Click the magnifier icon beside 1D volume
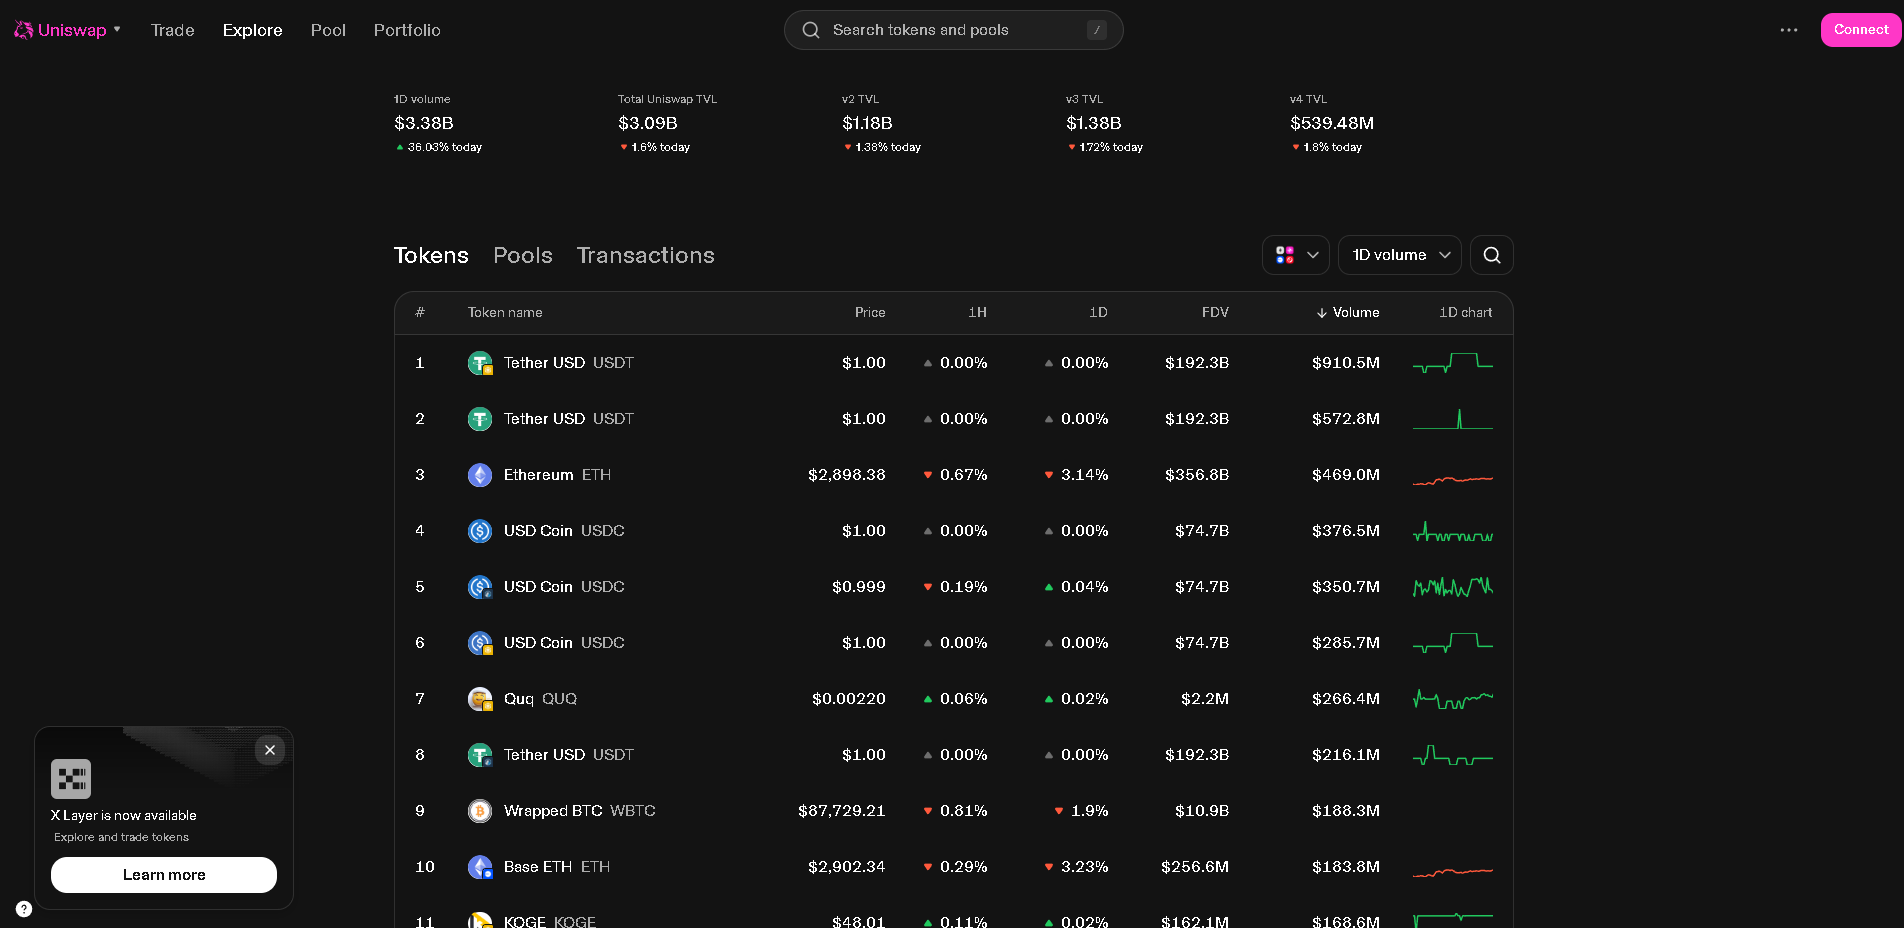This screenshot has height=928, width=1904. pos(1491,255)
